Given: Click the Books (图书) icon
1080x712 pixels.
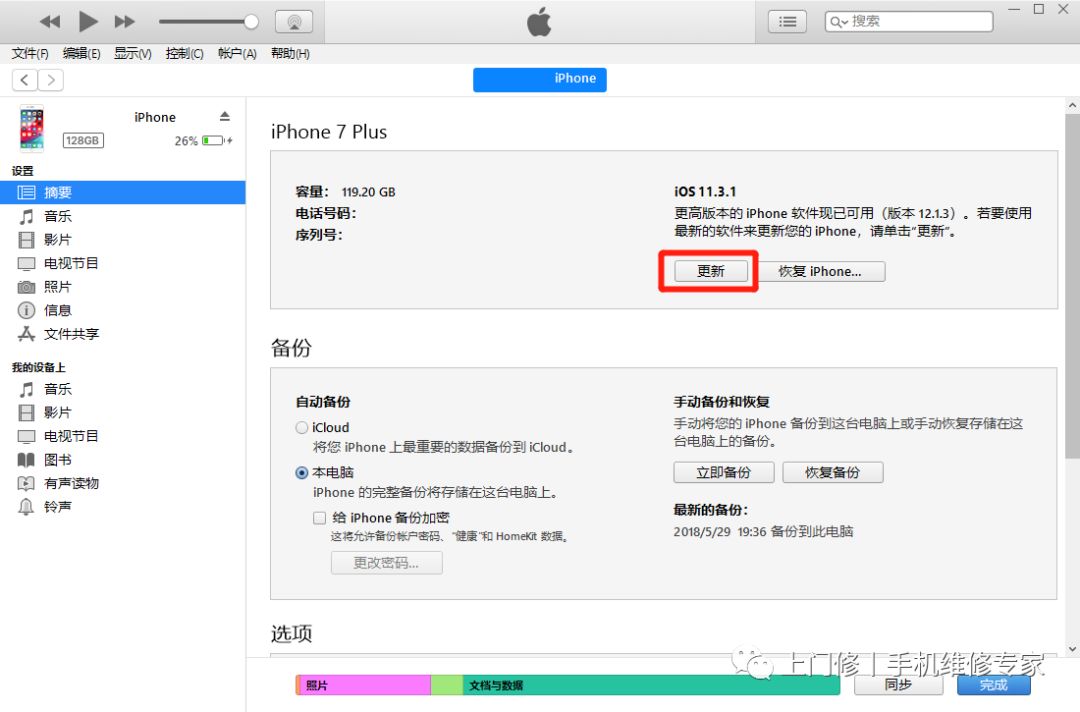Looking at the screenshot, I should pyautogui.click(x=26, y=460).
